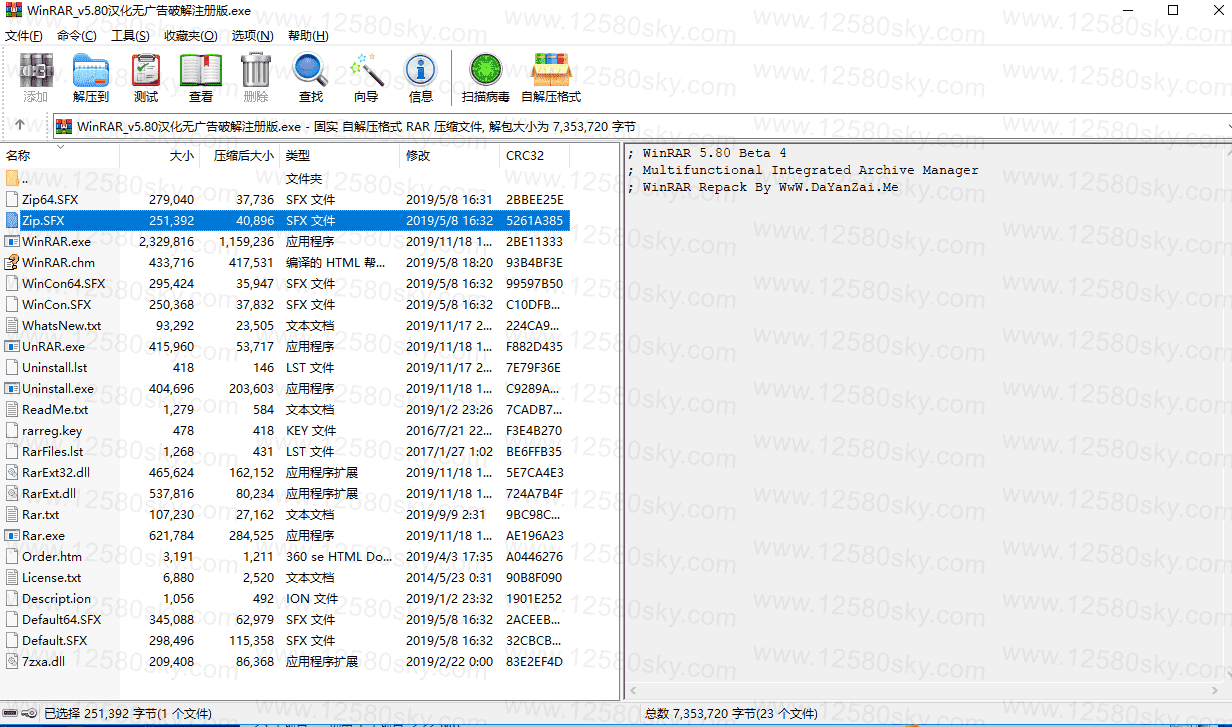Open a file with the 查看 (View) icon
This screenshot has width=1232, height=727.
point(200,70)
